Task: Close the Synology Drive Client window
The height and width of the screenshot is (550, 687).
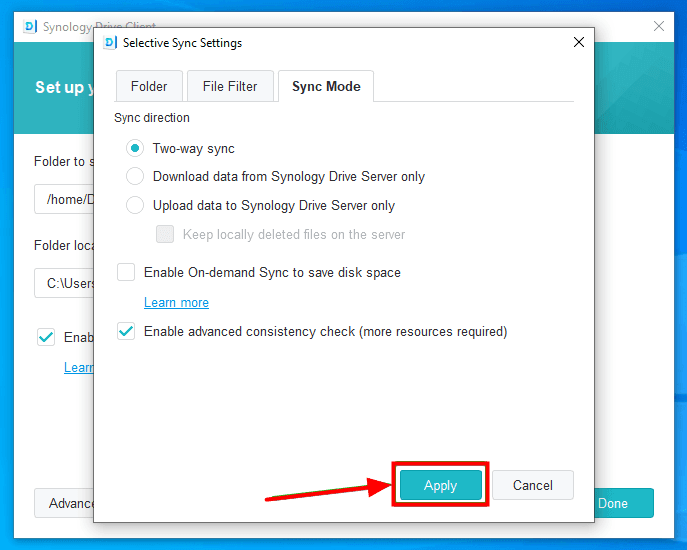Action: [x=659, y=26]
